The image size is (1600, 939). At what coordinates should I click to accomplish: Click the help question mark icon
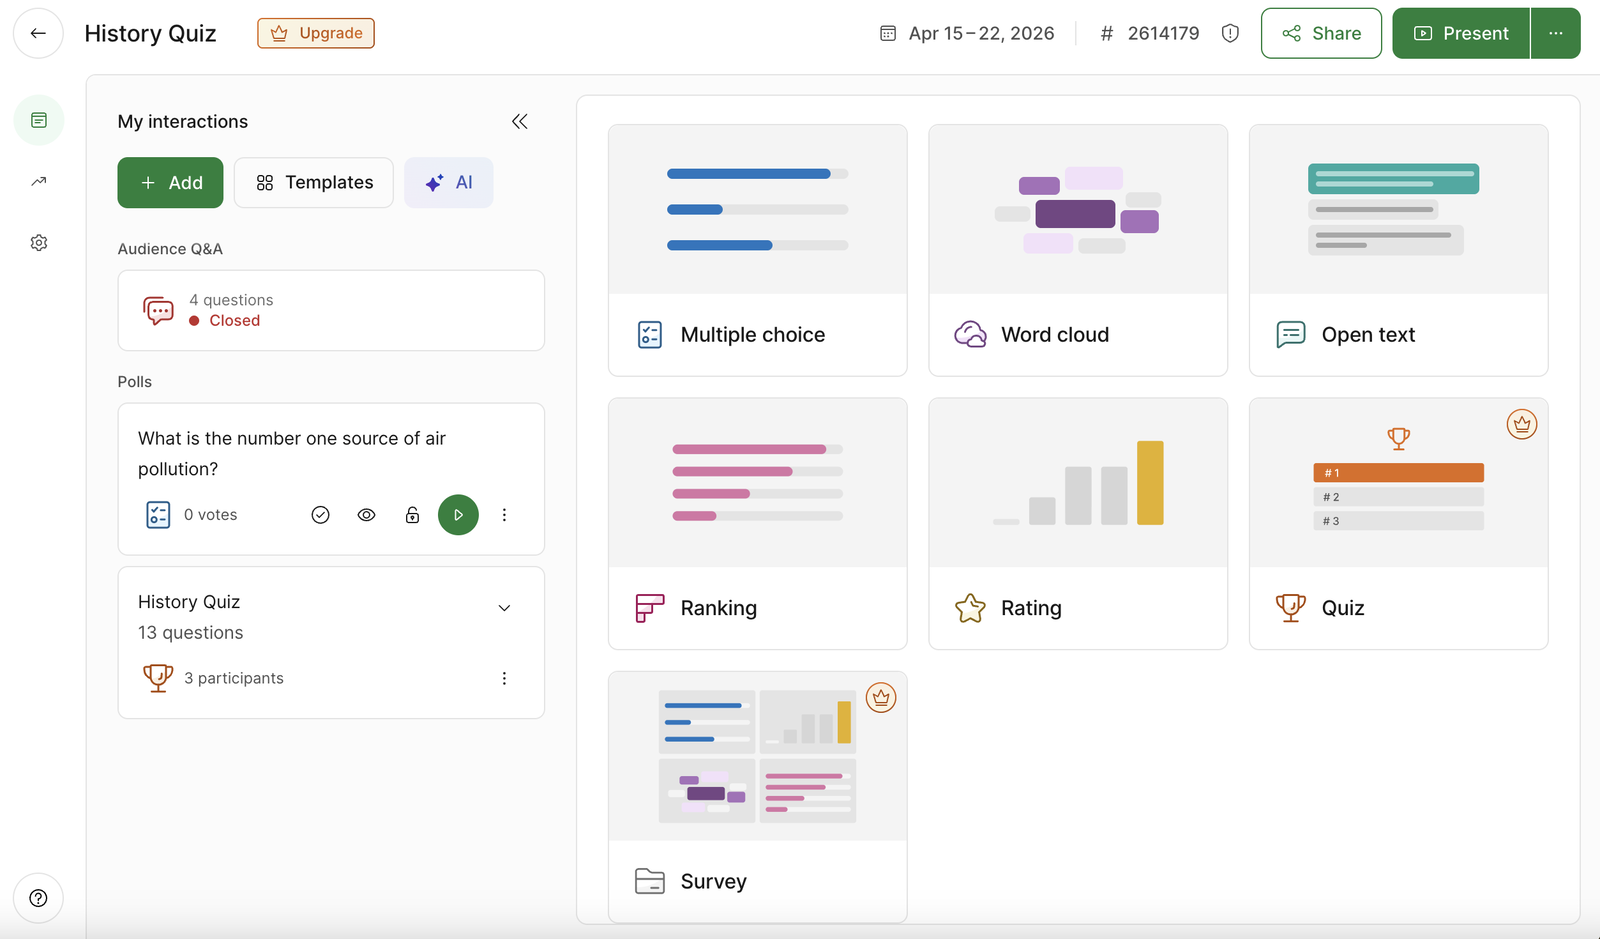click(38, 898)
